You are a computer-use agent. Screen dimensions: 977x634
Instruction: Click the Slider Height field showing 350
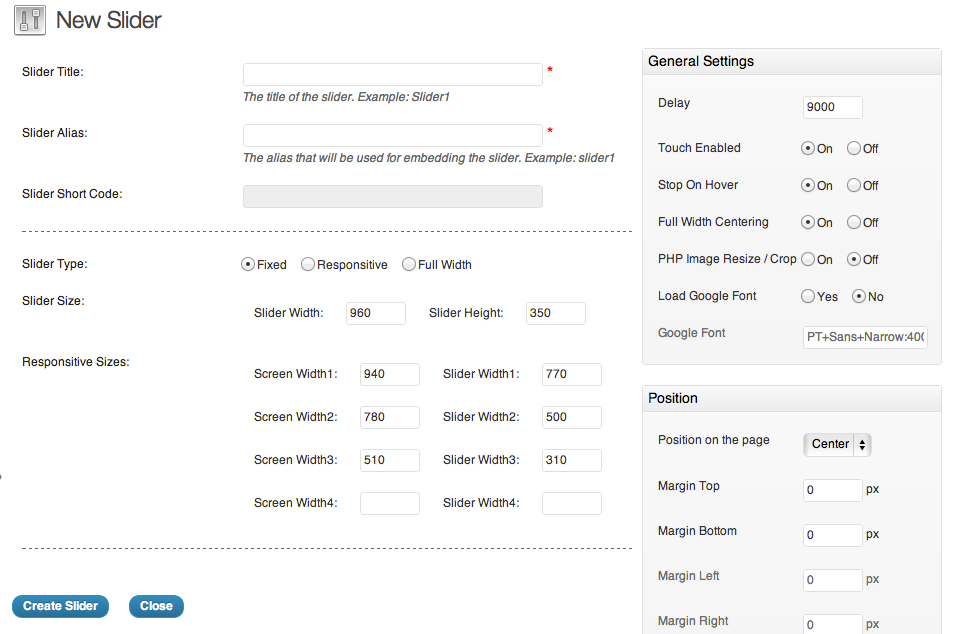[x=556, y=313]
